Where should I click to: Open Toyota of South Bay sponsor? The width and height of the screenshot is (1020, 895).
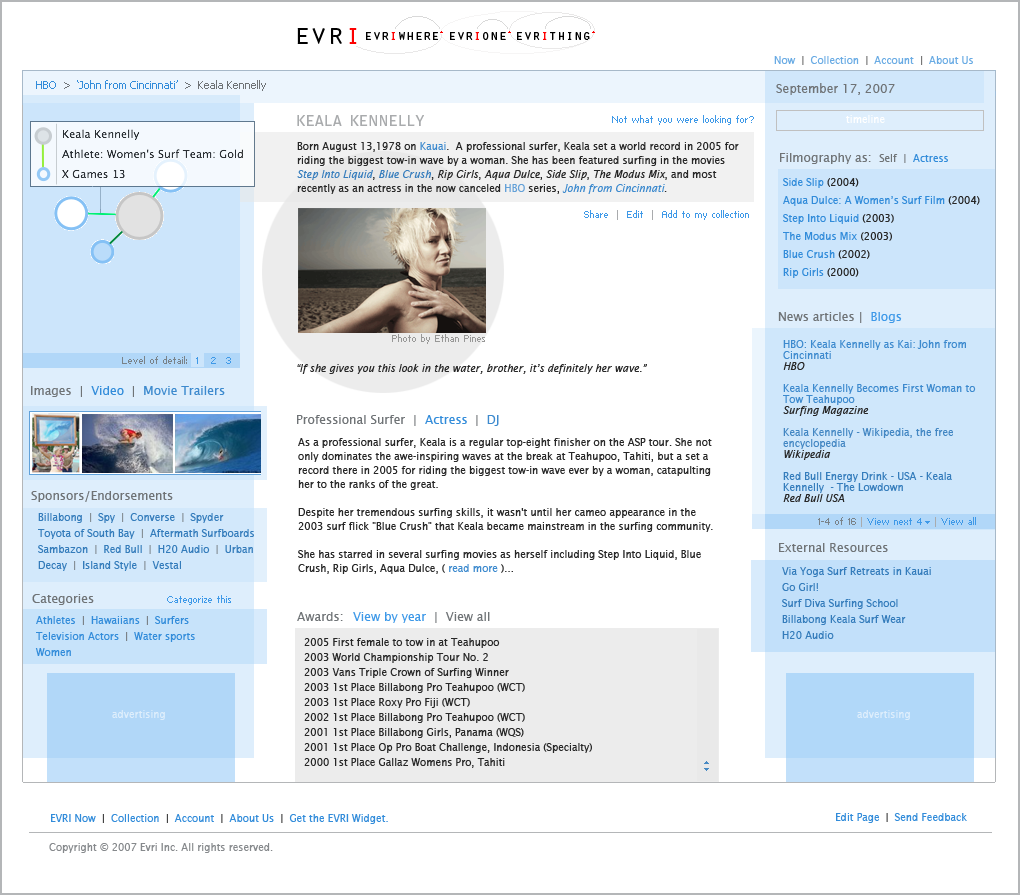86,533
